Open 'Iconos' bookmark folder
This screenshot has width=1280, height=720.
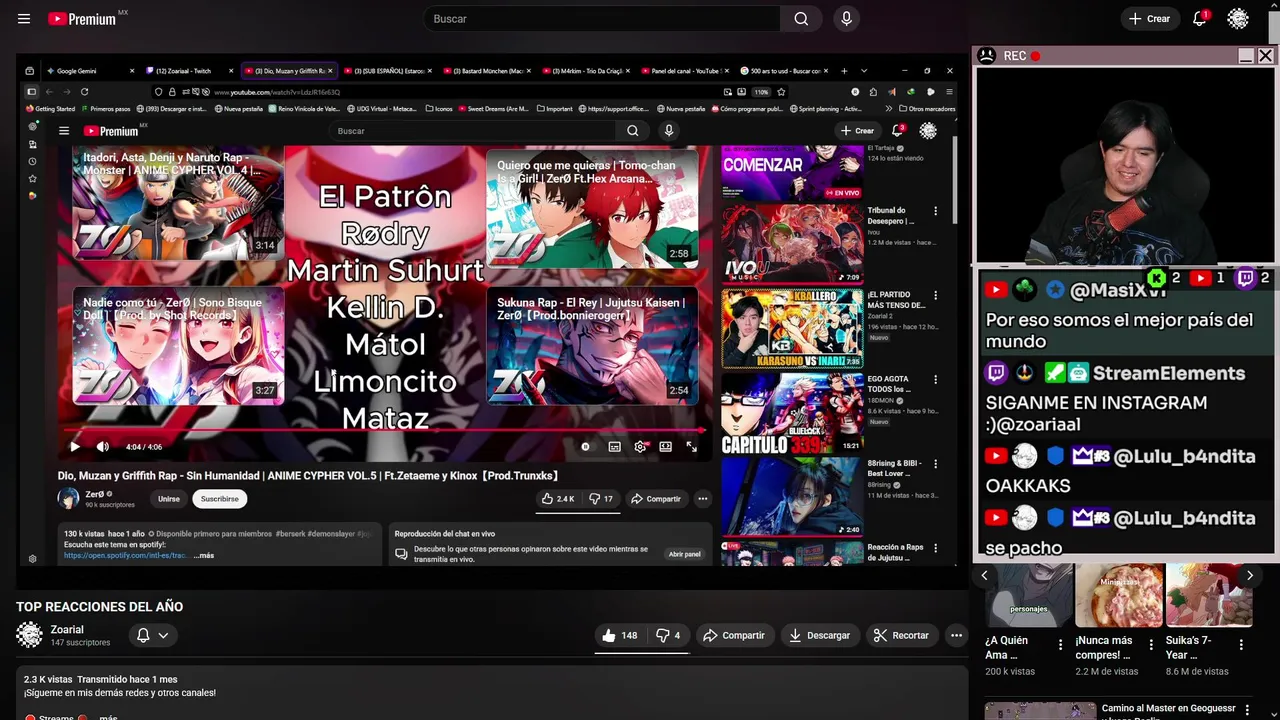[439, 108]
